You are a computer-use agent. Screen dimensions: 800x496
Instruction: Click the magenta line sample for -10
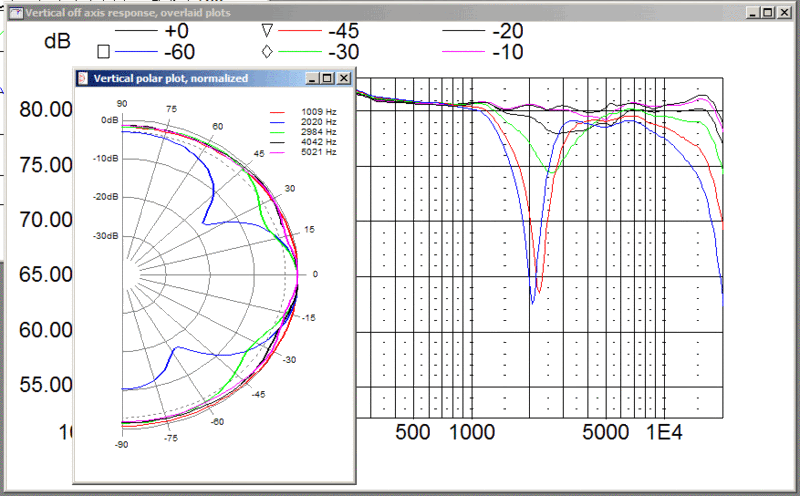click(463, 52)
